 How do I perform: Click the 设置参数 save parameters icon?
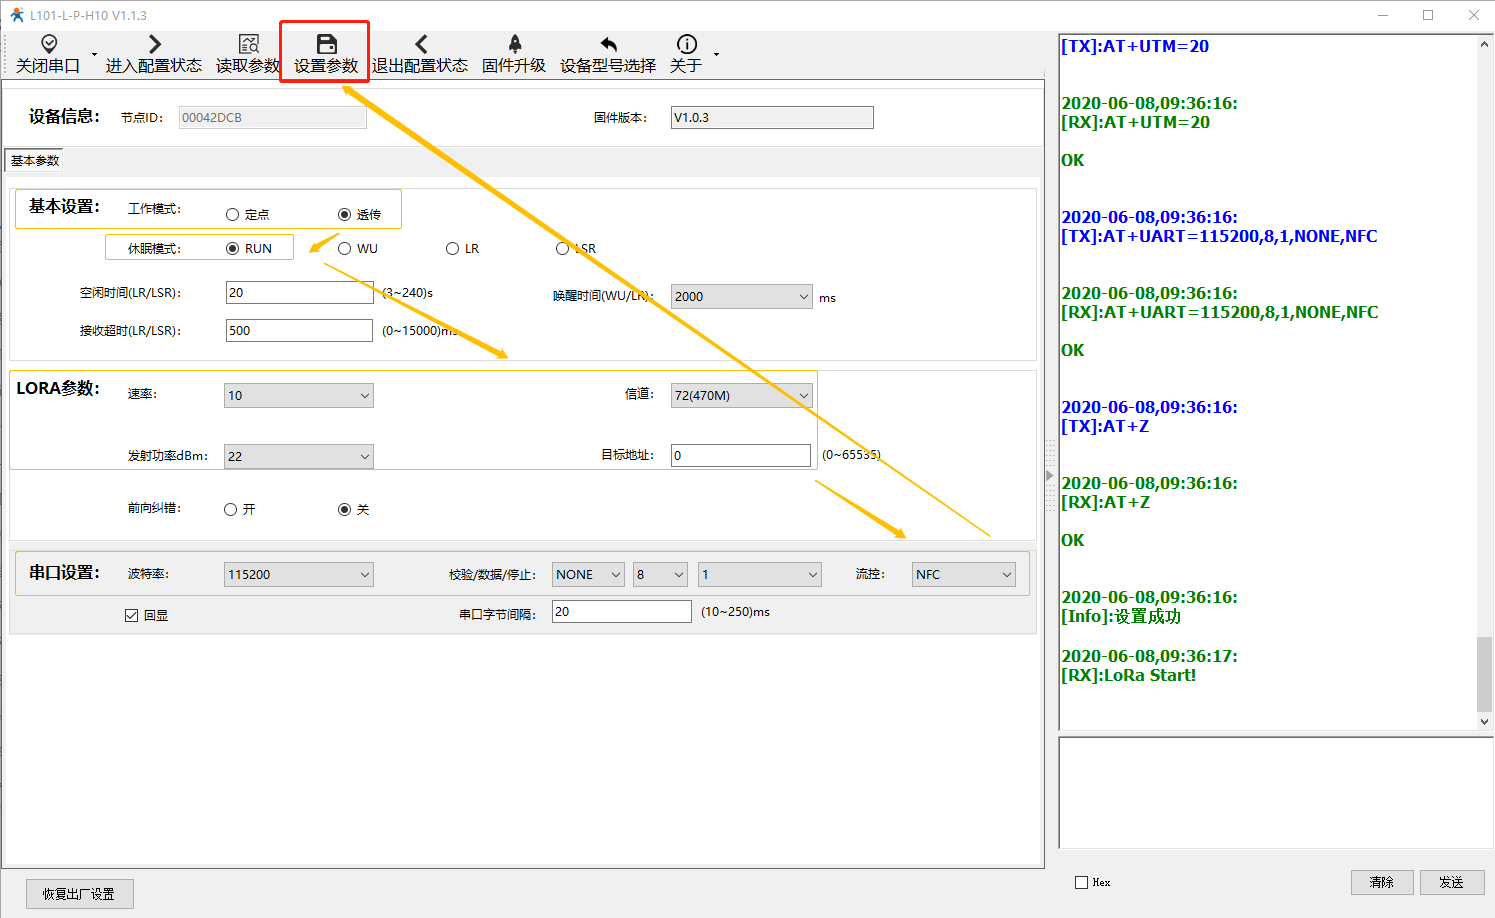326,44
